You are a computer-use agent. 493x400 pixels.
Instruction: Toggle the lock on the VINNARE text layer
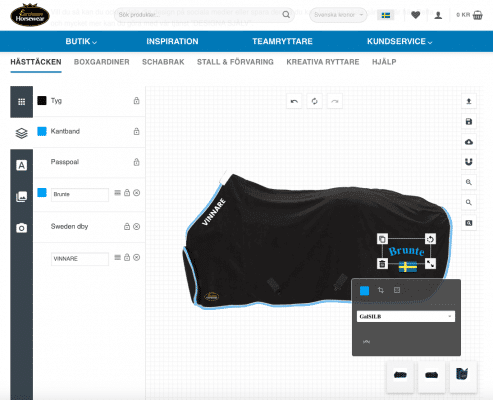coord(127,257)
